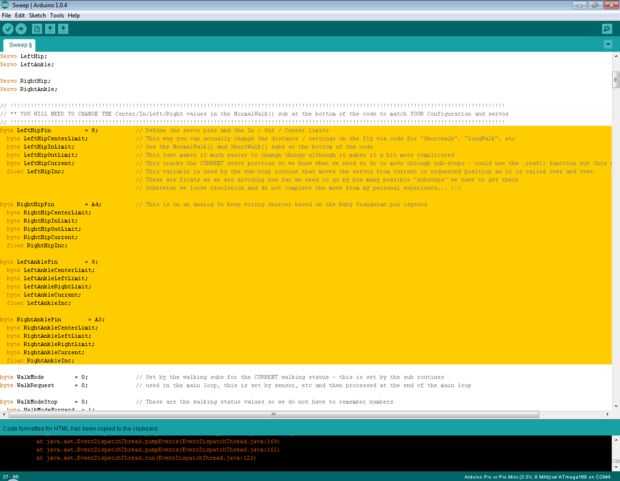The width and height of the screenshot is (620, 481).
Task: Click the 'byte WalkMode = 0;' line
Action: tap(44, 377)
